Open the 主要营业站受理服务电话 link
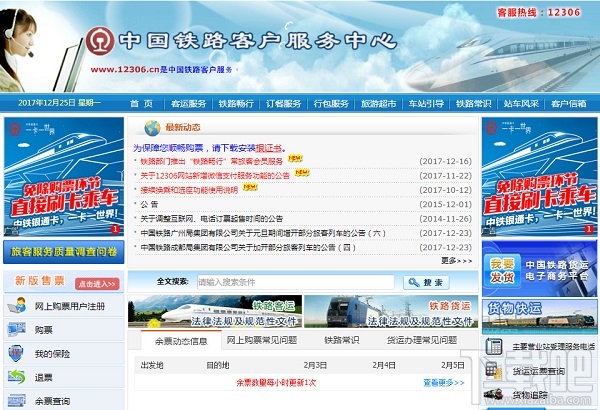The width and height of the screenshot is (600, 410). (x=554, y=347)
